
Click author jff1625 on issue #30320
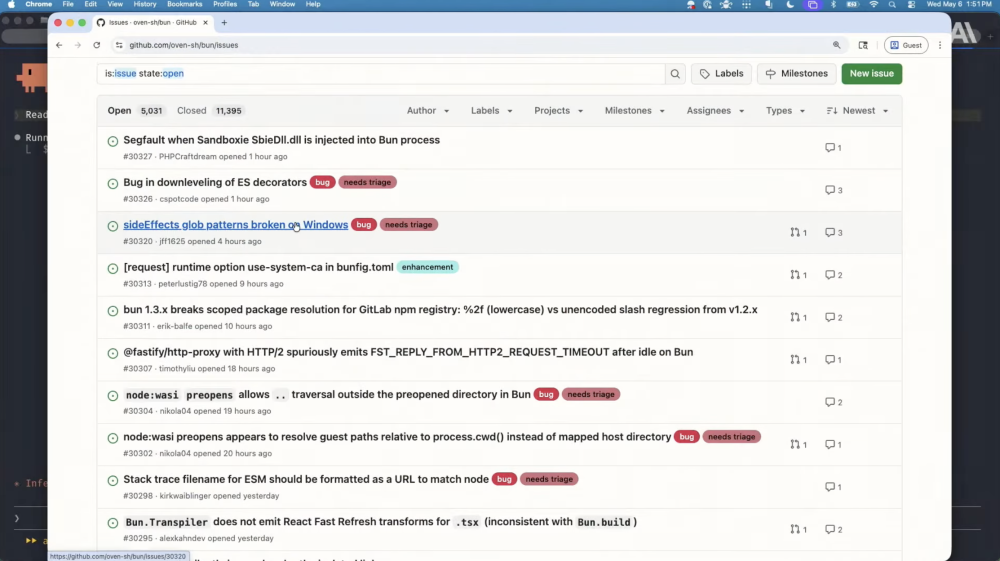(172, 242)
